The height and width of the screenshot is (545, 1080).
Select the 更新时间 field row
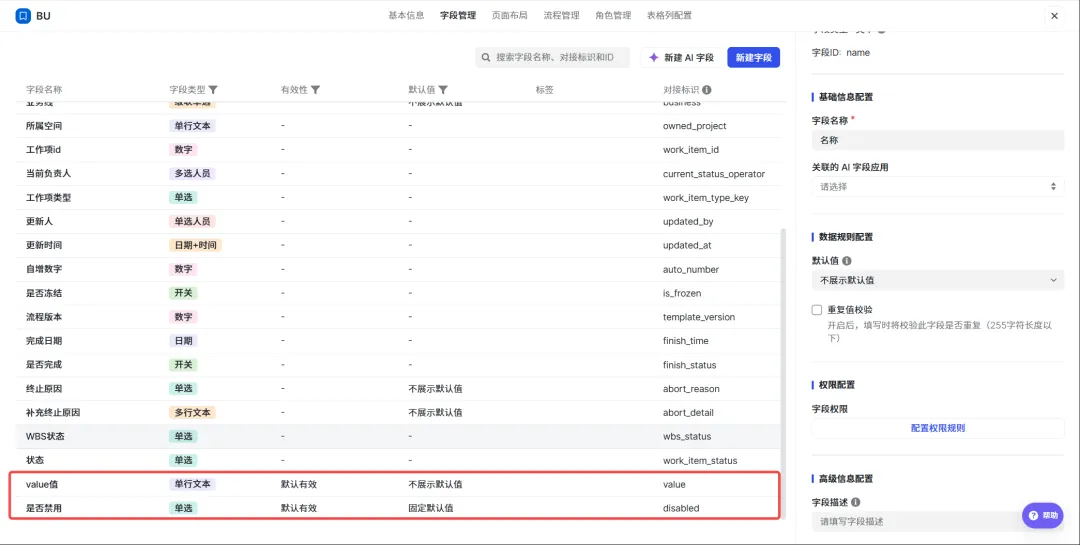pos(400,245)
